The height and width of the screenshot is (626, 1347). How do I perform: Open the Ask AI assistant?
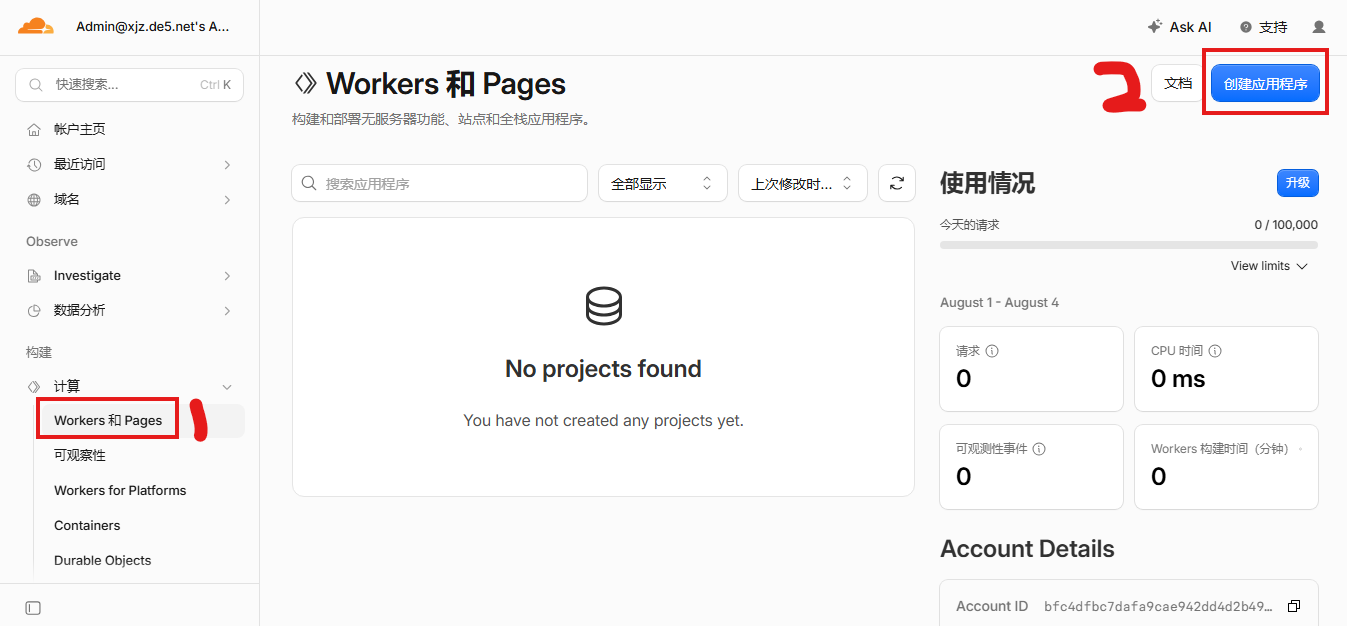[x=1179, y=27]
